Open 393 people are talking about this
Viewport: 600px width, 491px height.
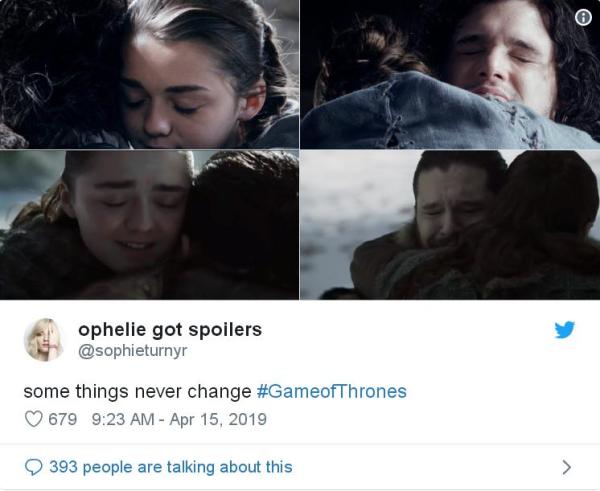[x=171, y=467]
